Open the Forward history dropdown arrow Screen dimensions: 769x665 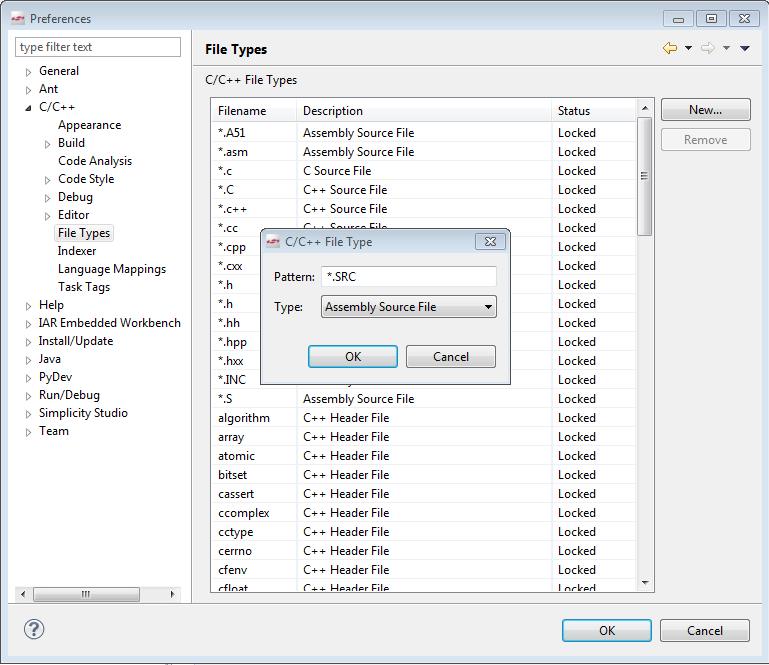click(x=726, y=48)
